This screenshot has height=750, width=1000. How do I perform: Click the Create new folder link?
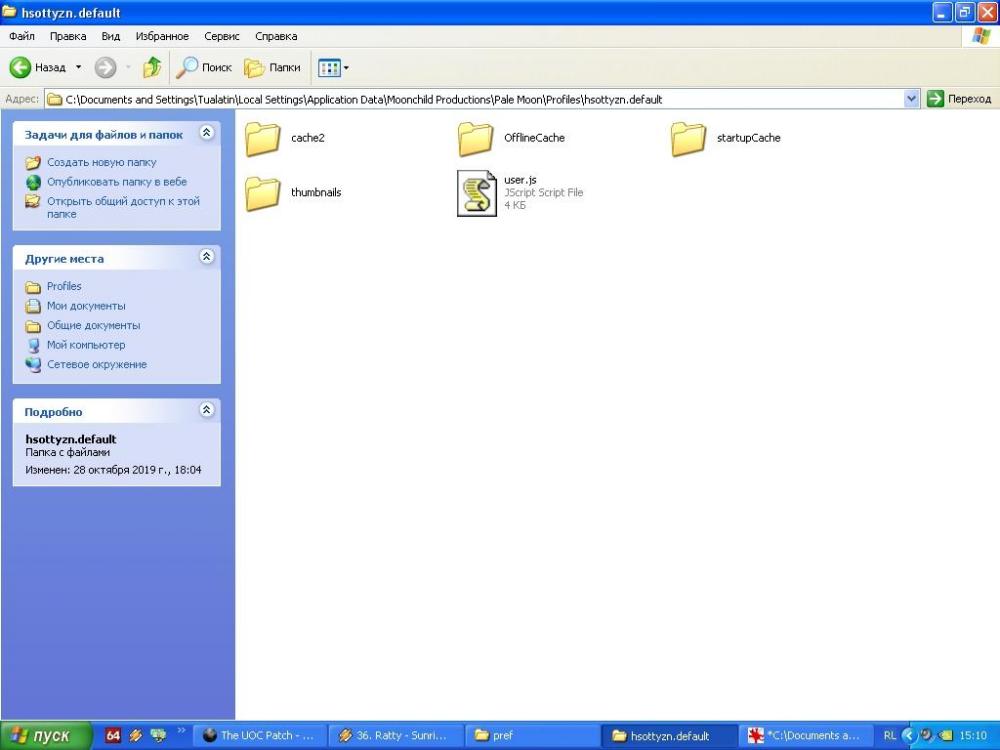[x=101, y=162]
